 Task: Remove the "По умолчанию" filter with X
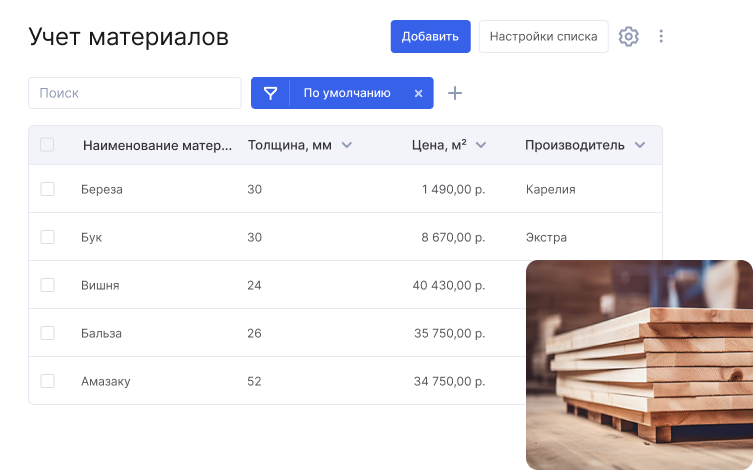tap(418, 93)
